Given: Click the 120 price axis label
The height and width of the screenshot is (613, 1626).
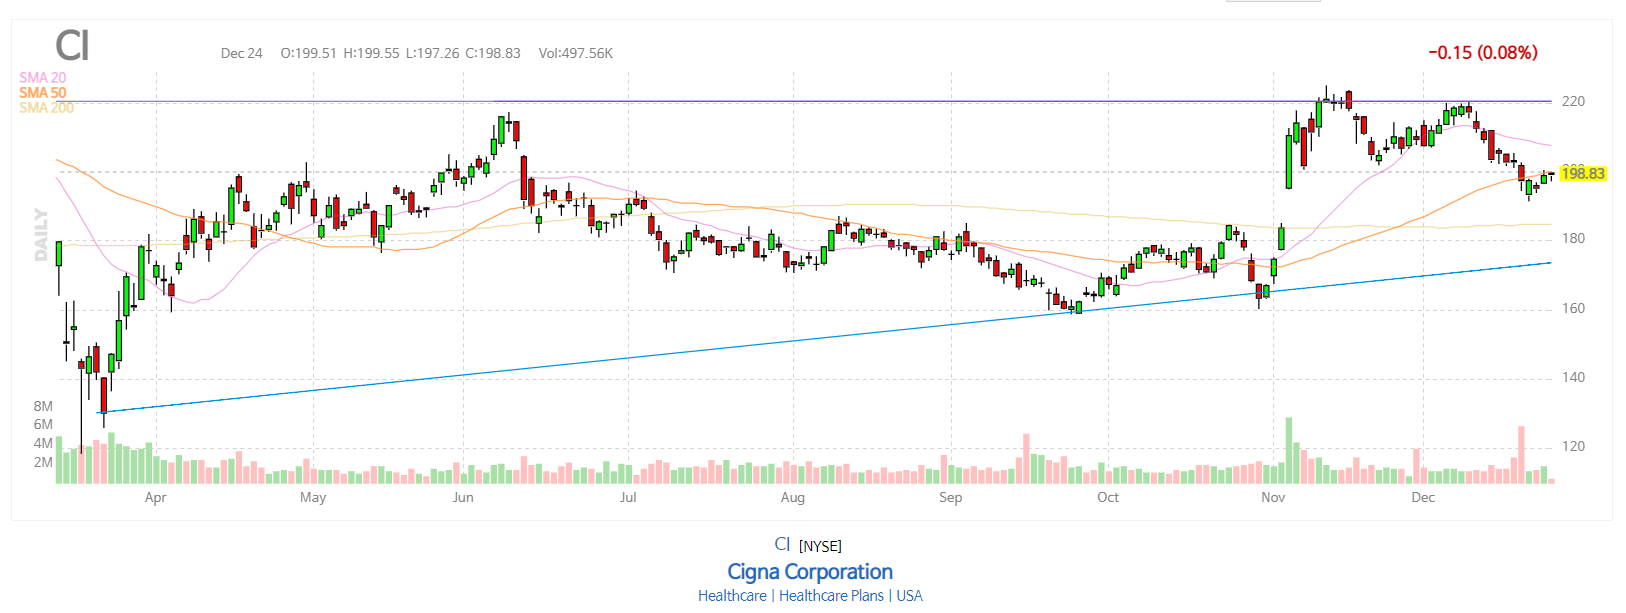Looking at the screenshot, I should [1573, 446].
